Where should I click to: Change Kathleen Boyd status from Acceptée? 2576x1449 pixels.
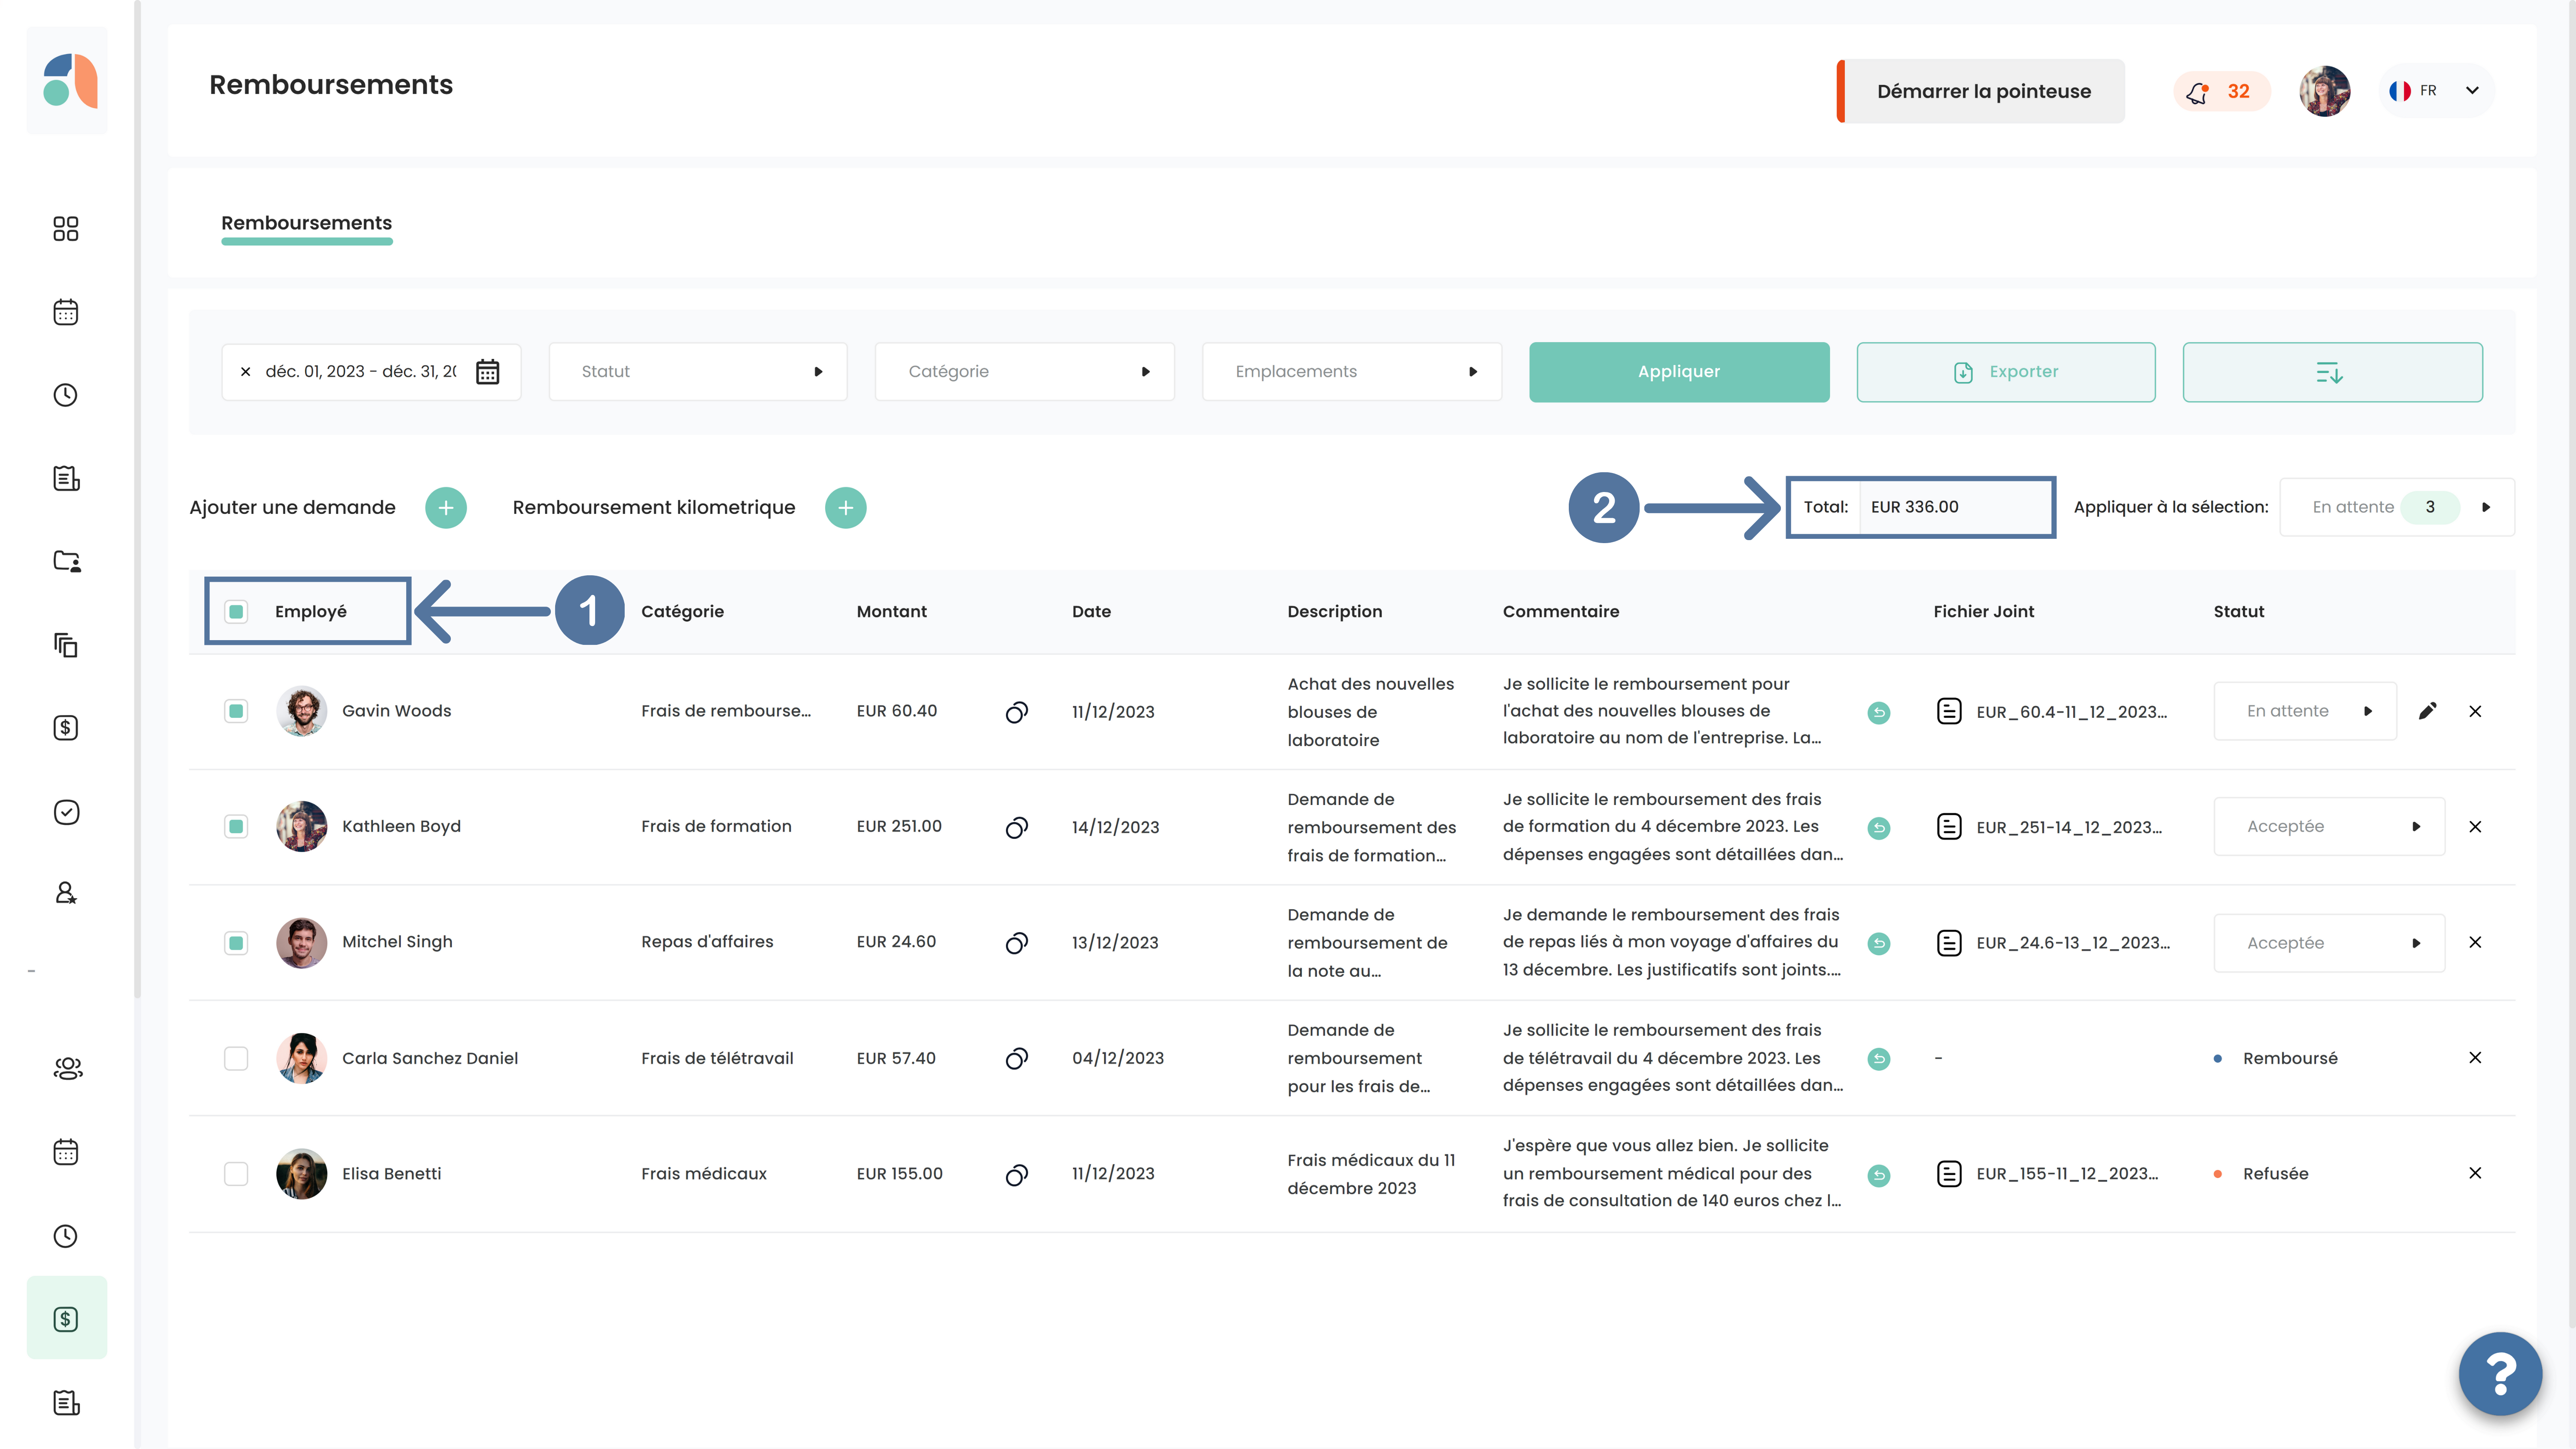point(2329,826)
